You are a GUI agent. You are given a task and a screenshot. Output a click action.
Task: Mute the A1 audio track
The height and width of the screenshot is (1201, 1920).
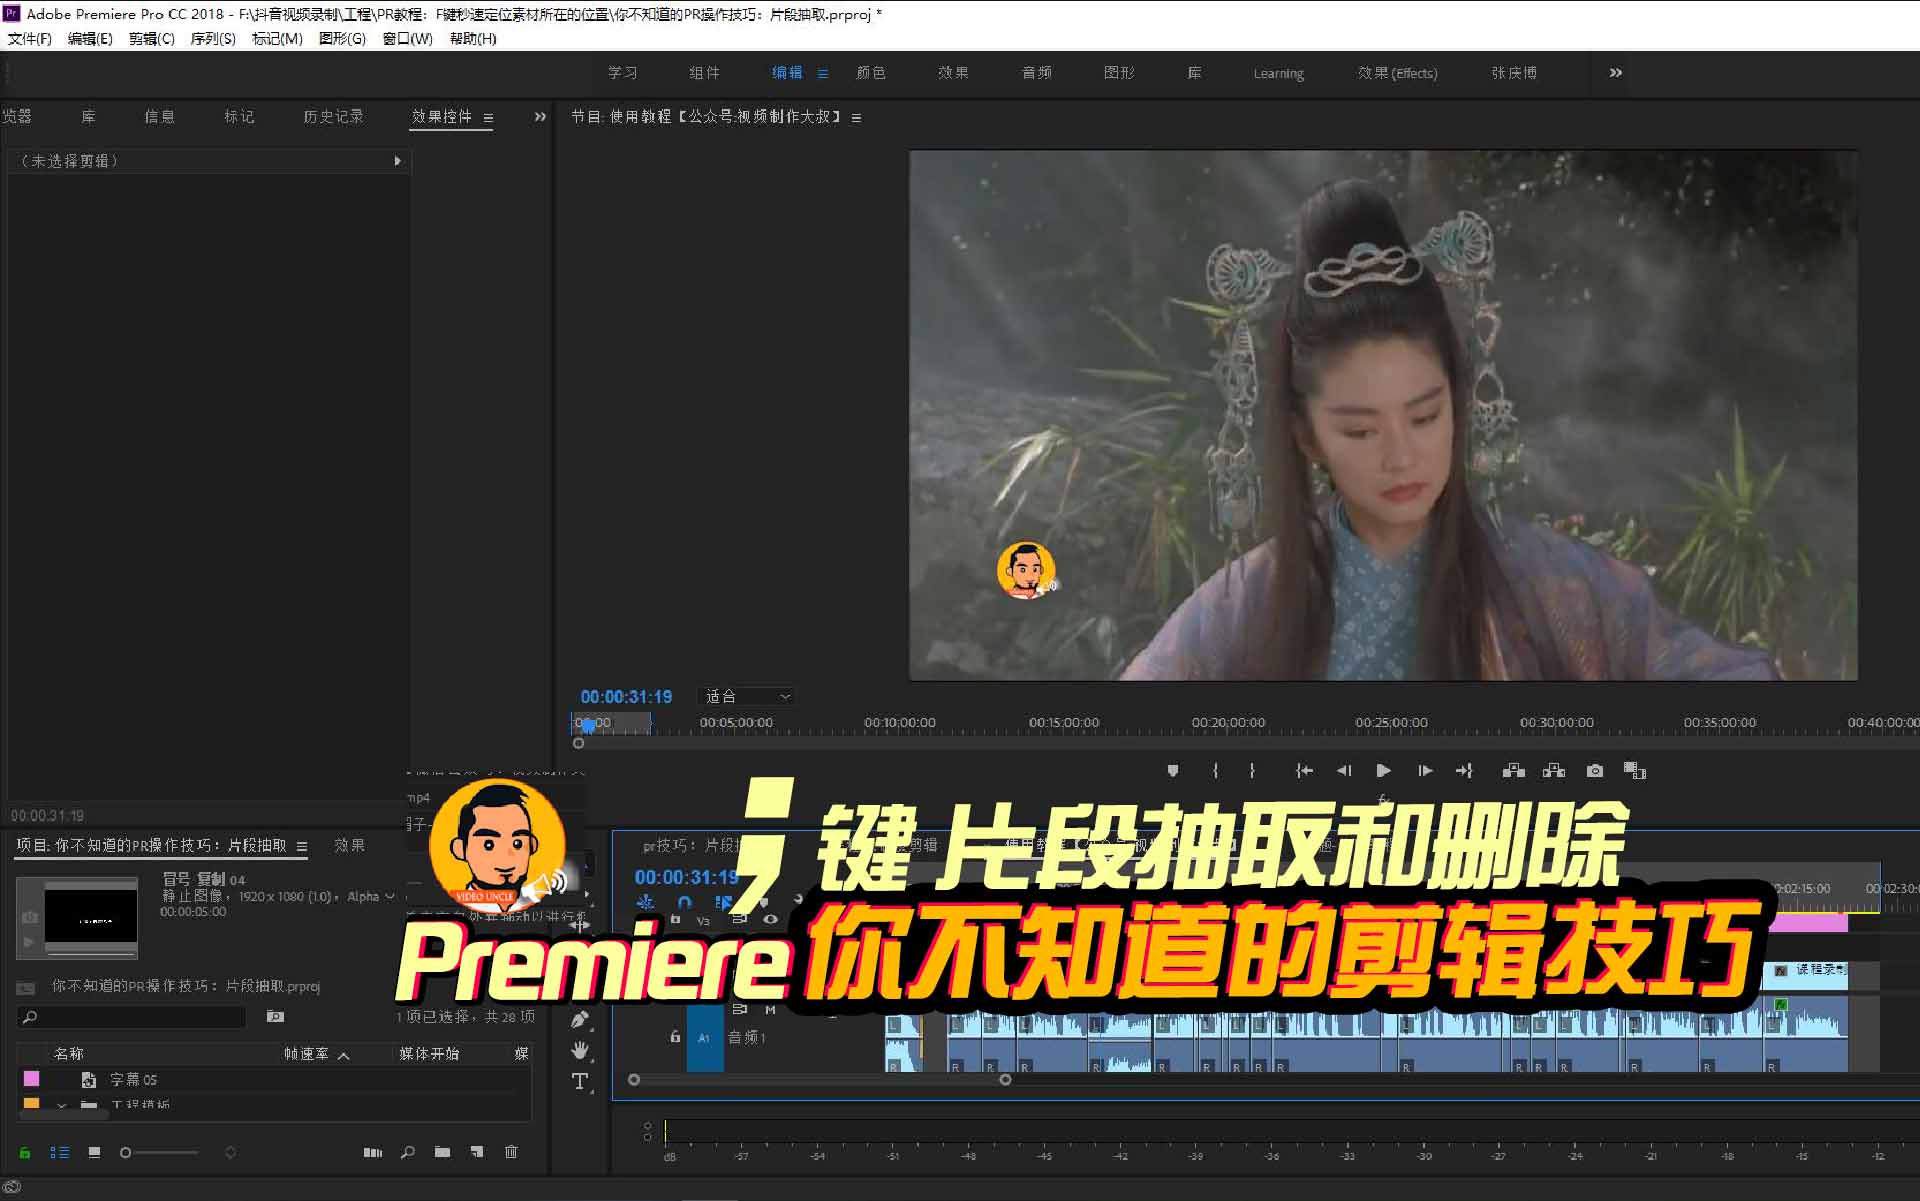point(770,1010)
